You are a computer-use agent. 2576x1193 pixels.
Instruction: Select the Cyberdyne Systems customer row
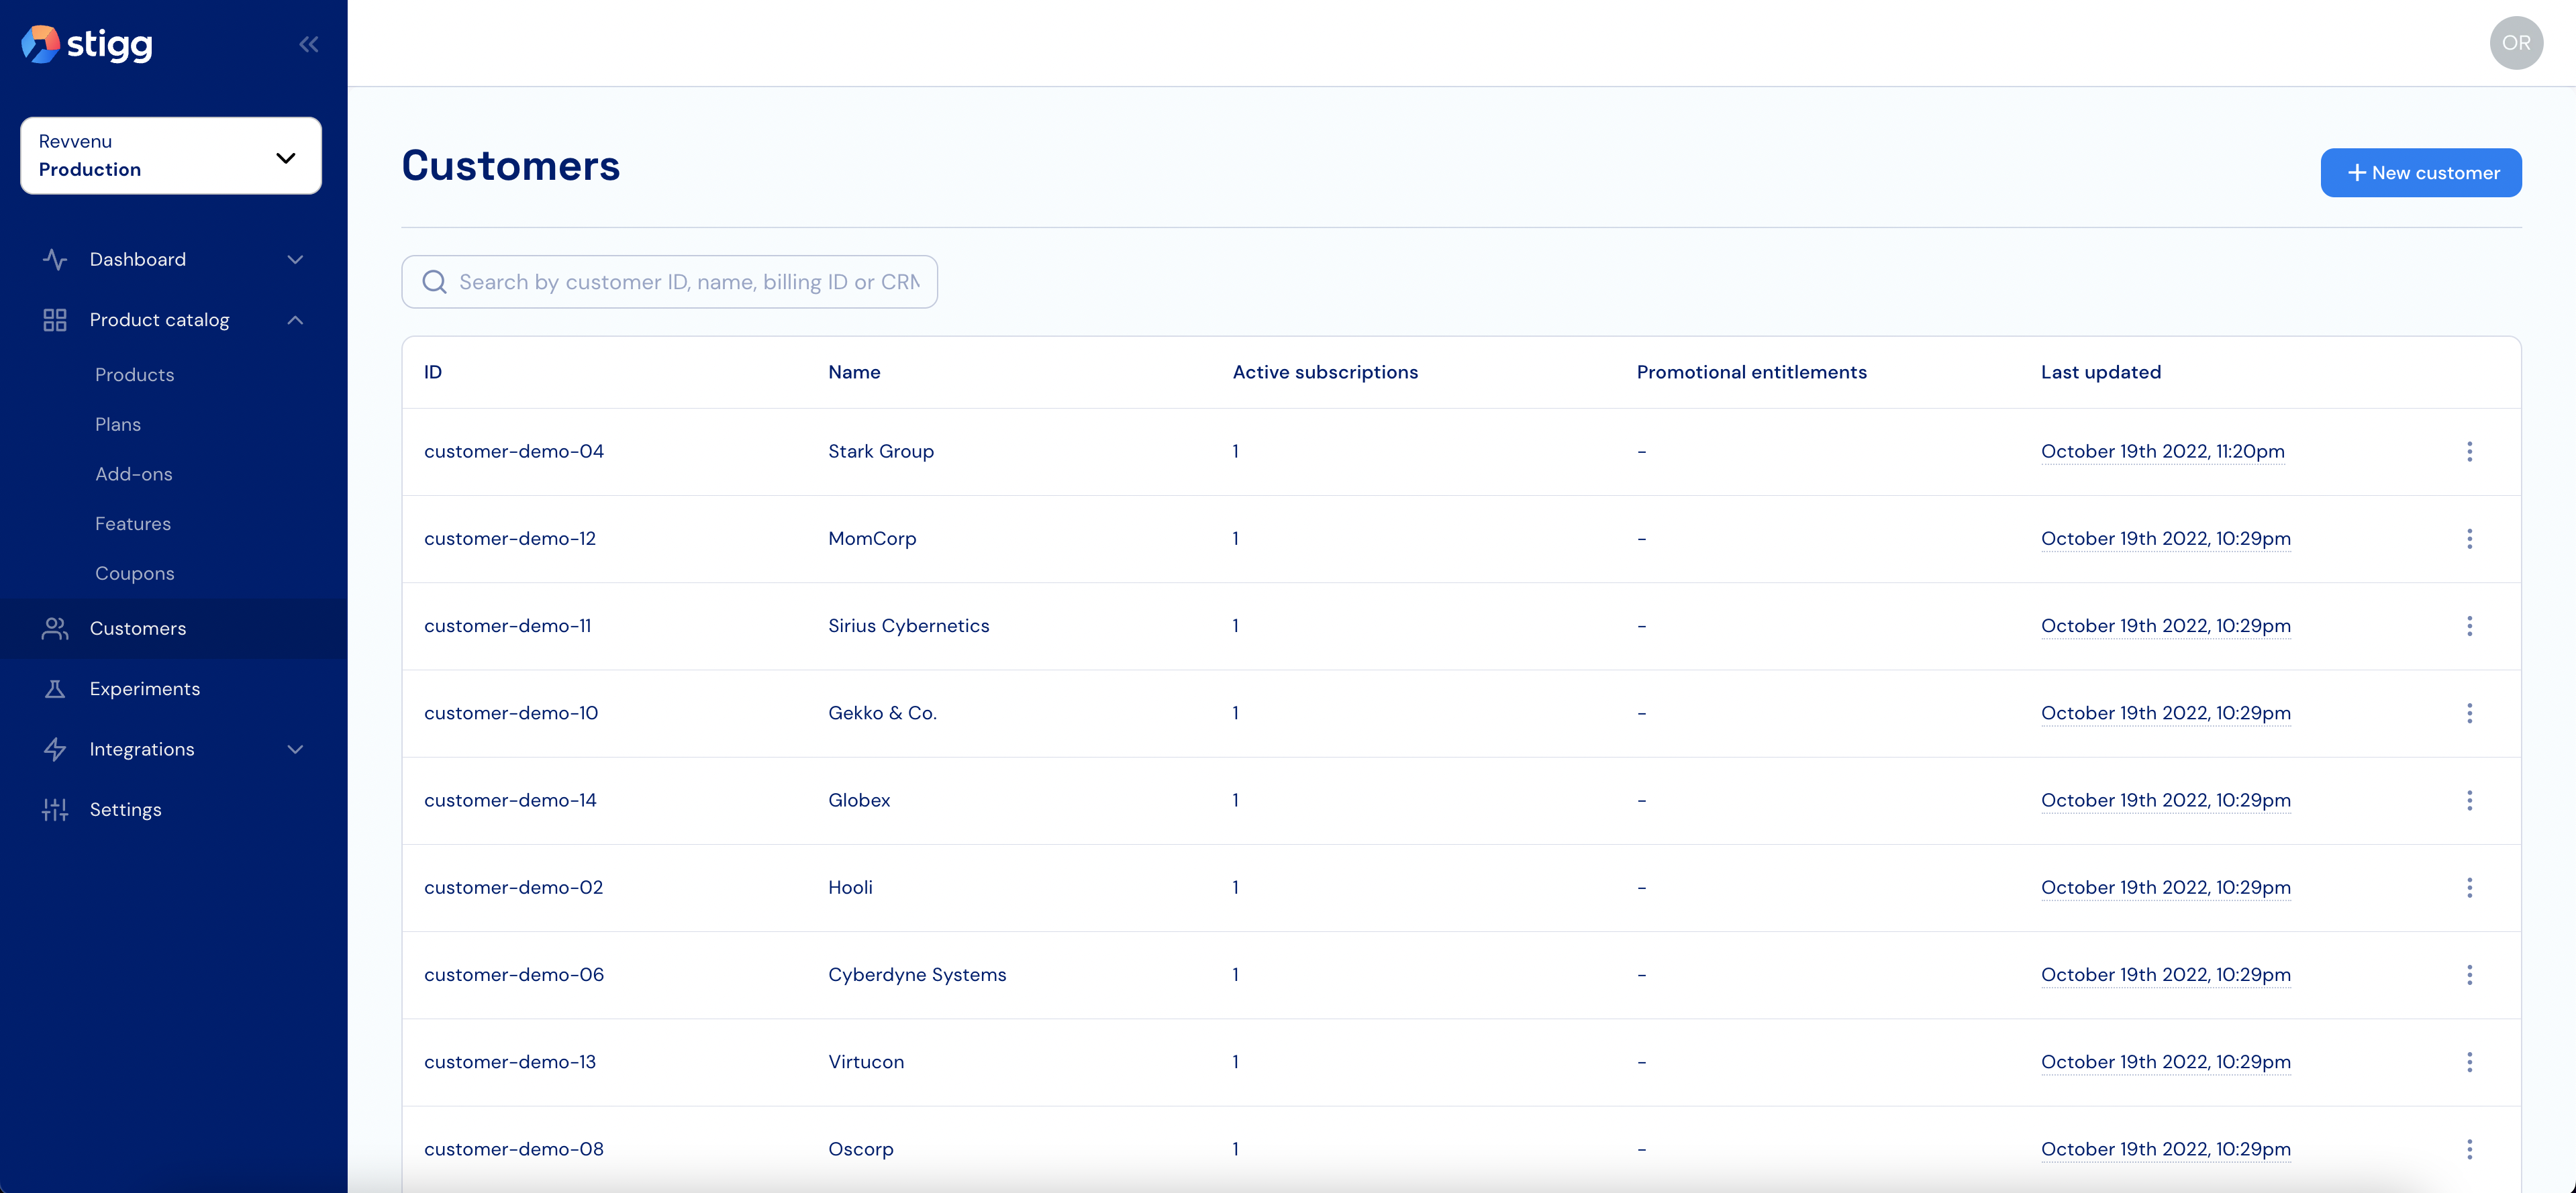tap(917, 975)
